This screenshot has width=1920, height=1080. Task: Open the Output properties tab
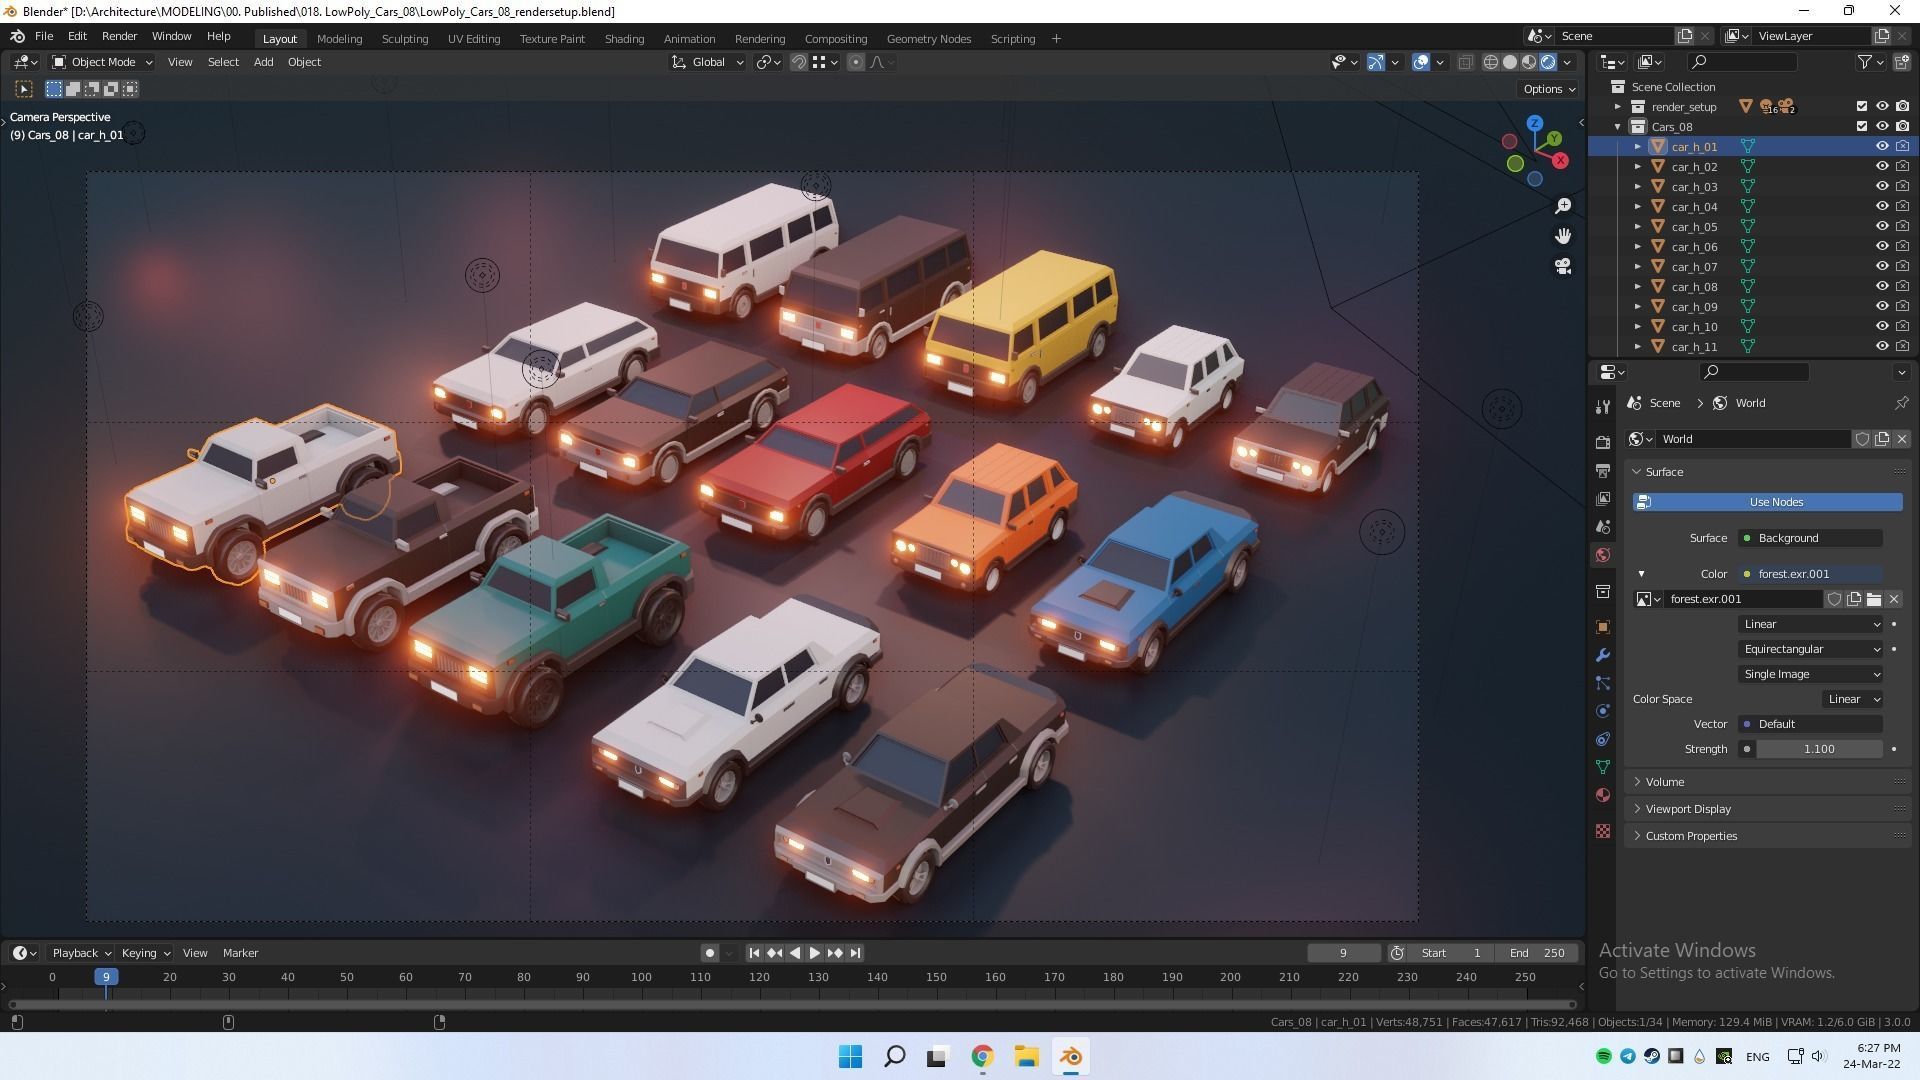[x=1603, y=470]
